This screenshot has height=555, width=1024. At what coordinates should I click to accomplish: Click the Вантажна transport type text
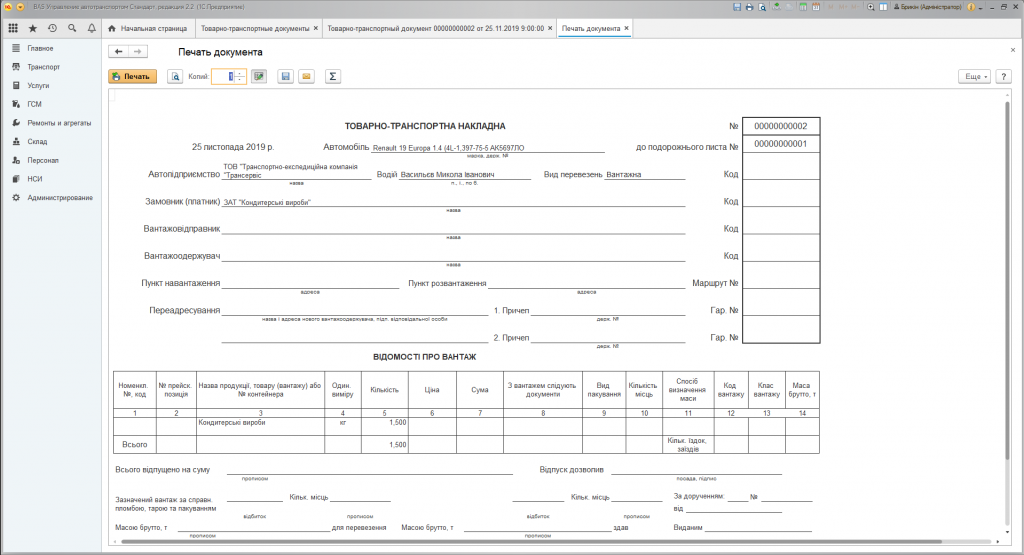624,174
